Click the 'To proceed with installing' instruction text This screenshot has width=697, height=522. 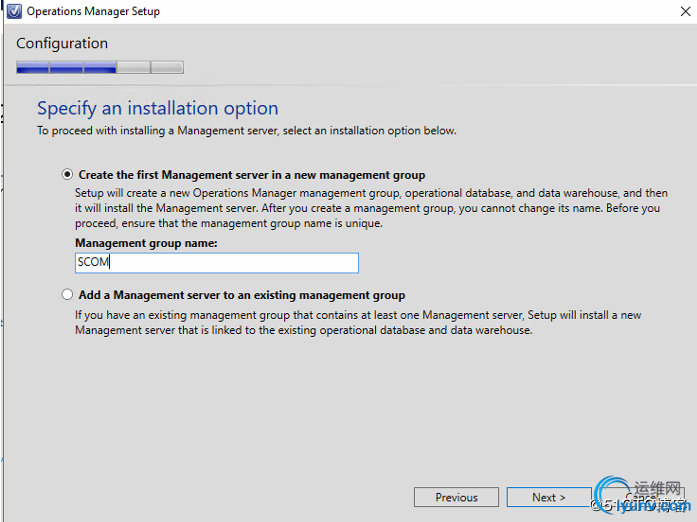pos(247,131)
